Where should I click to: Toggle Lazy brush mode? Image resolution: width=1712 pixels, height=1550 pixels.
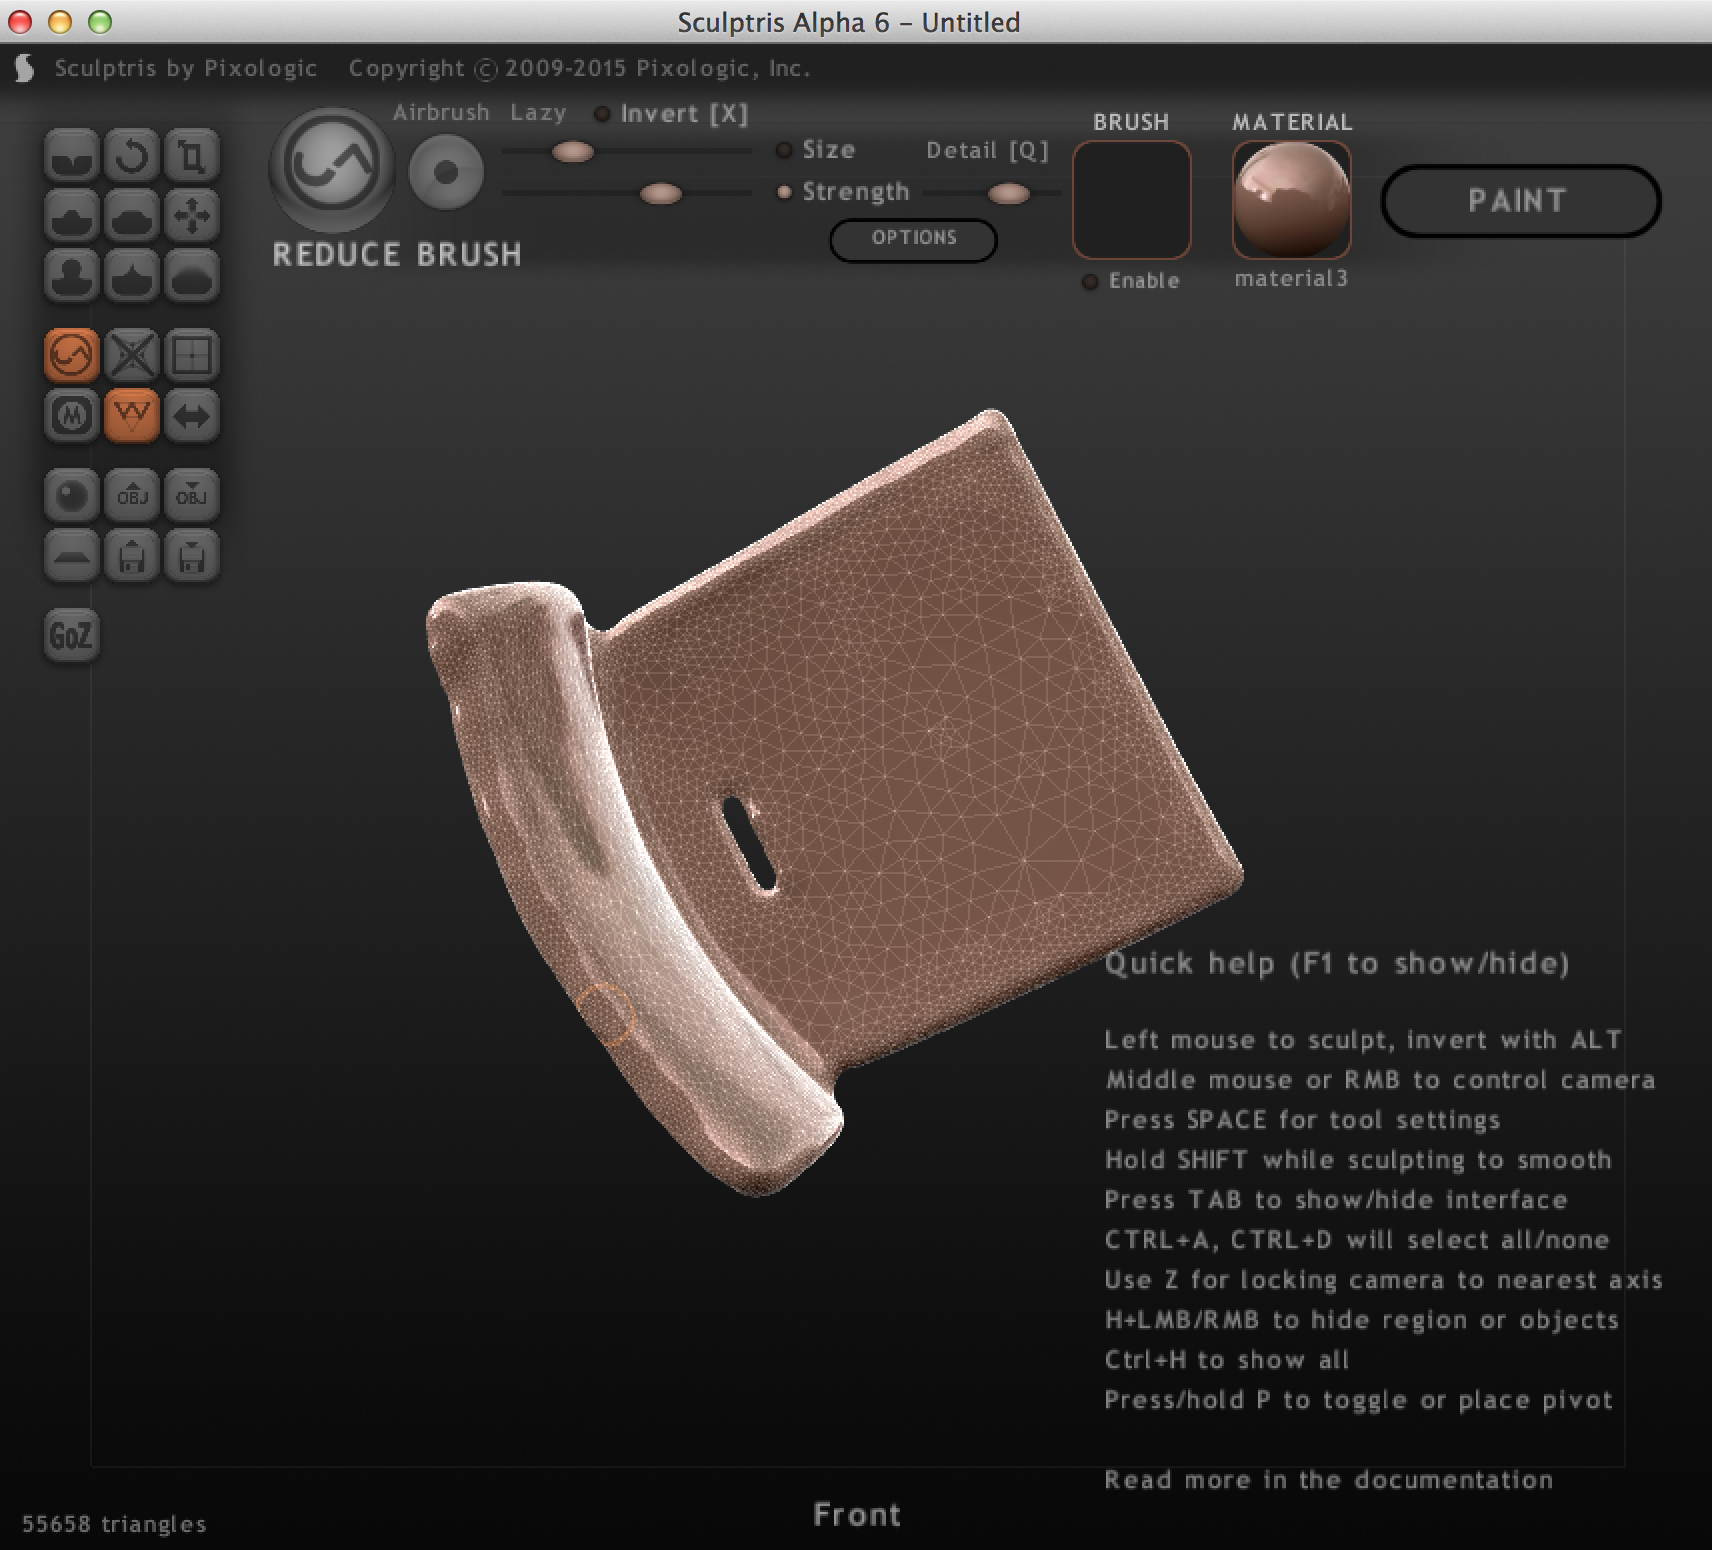[x=538, y=112]
